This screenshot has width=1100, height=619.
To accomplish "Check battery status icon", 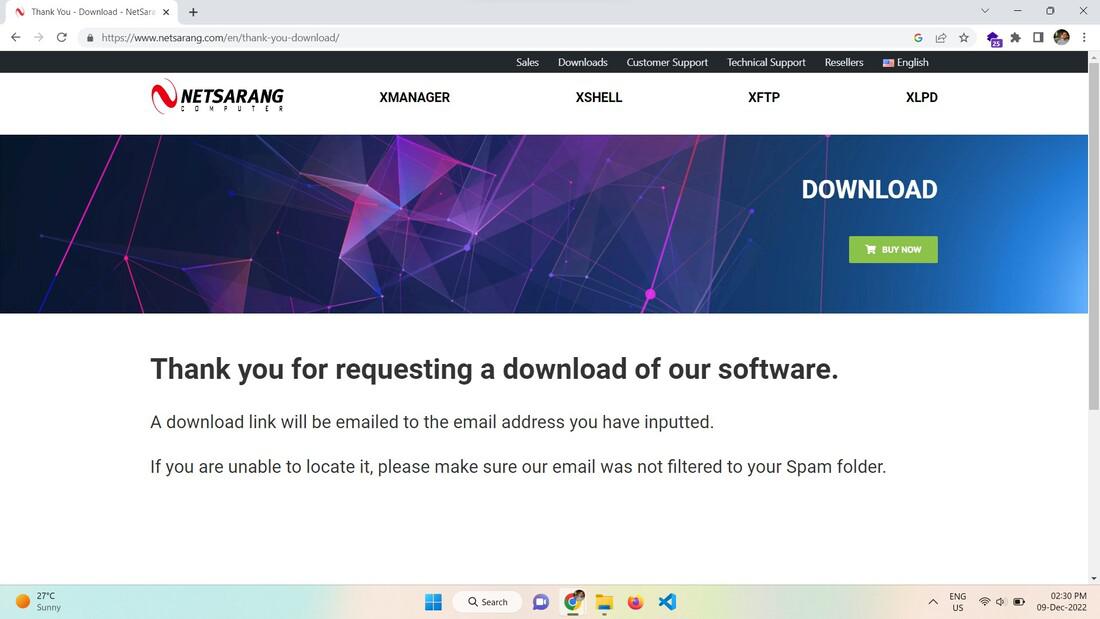I will coord(1019,602).
